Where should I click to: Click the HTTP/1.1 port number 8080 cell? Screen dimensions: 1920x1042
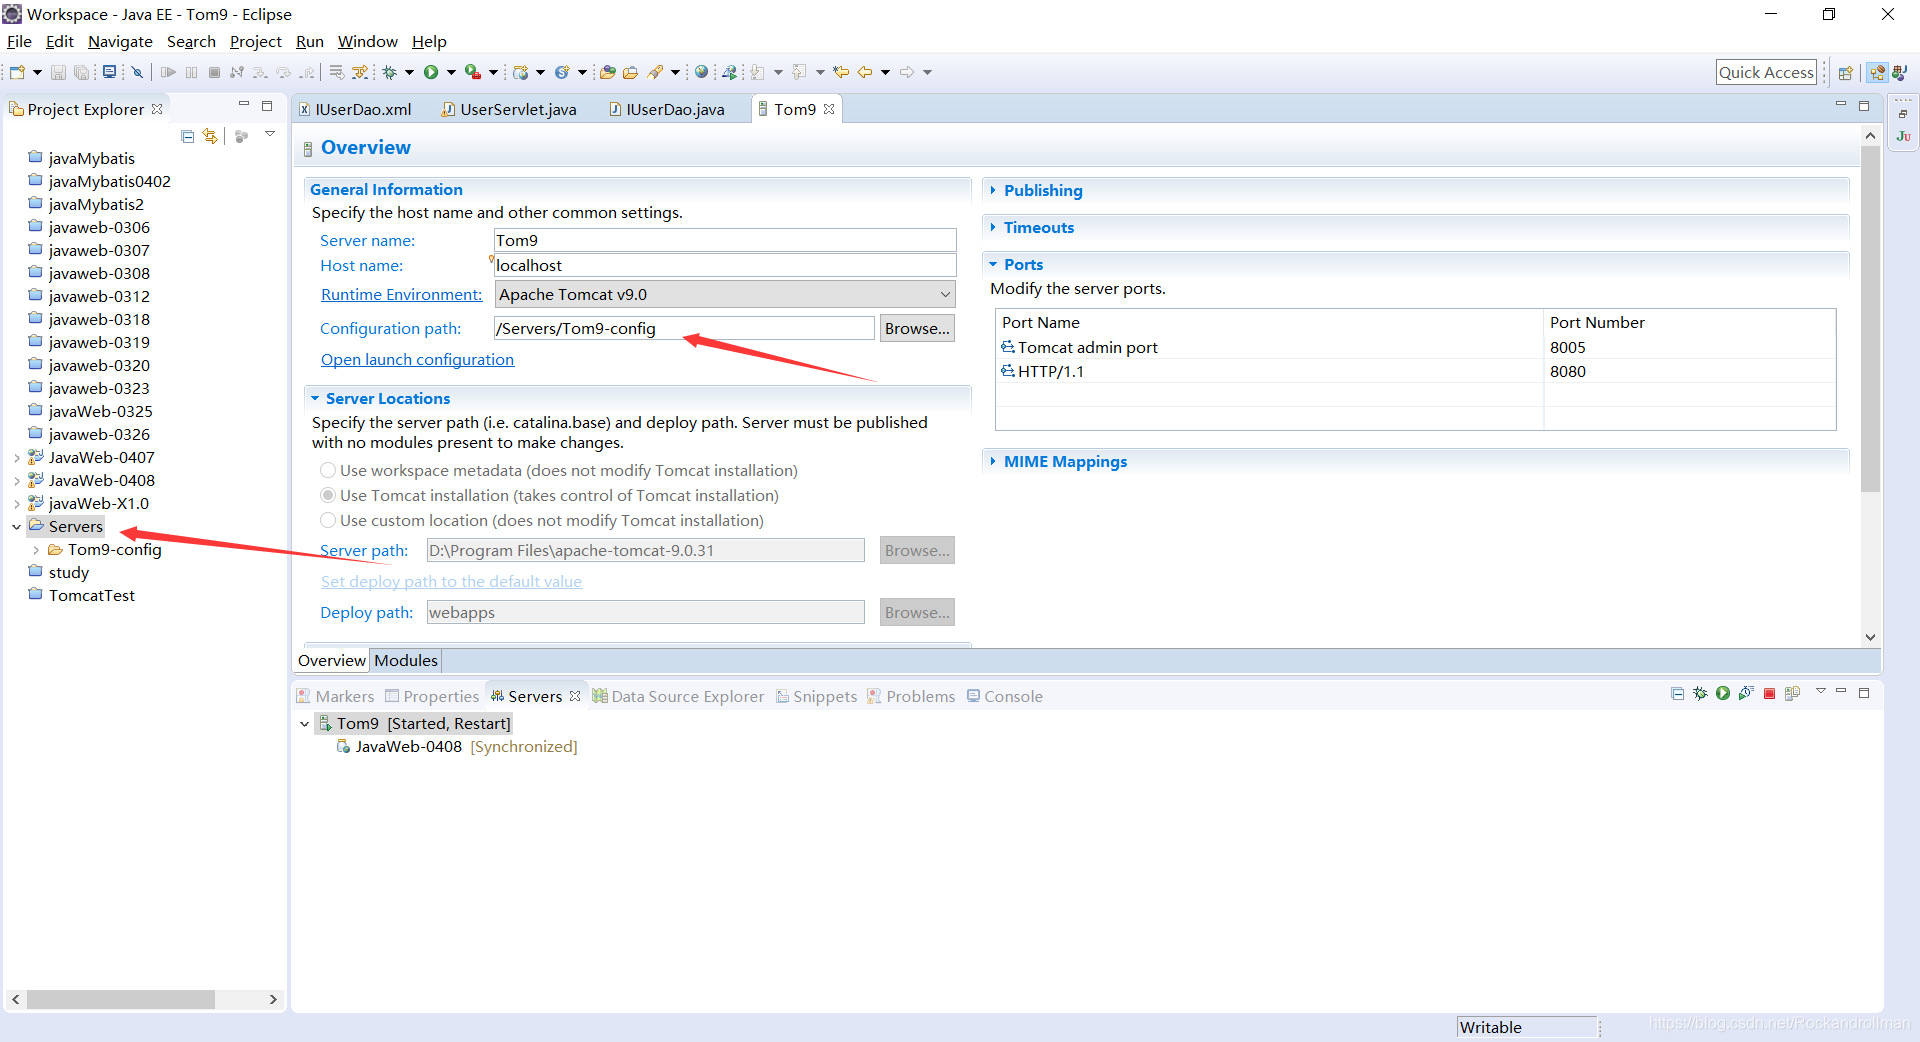coord(1689,371)
